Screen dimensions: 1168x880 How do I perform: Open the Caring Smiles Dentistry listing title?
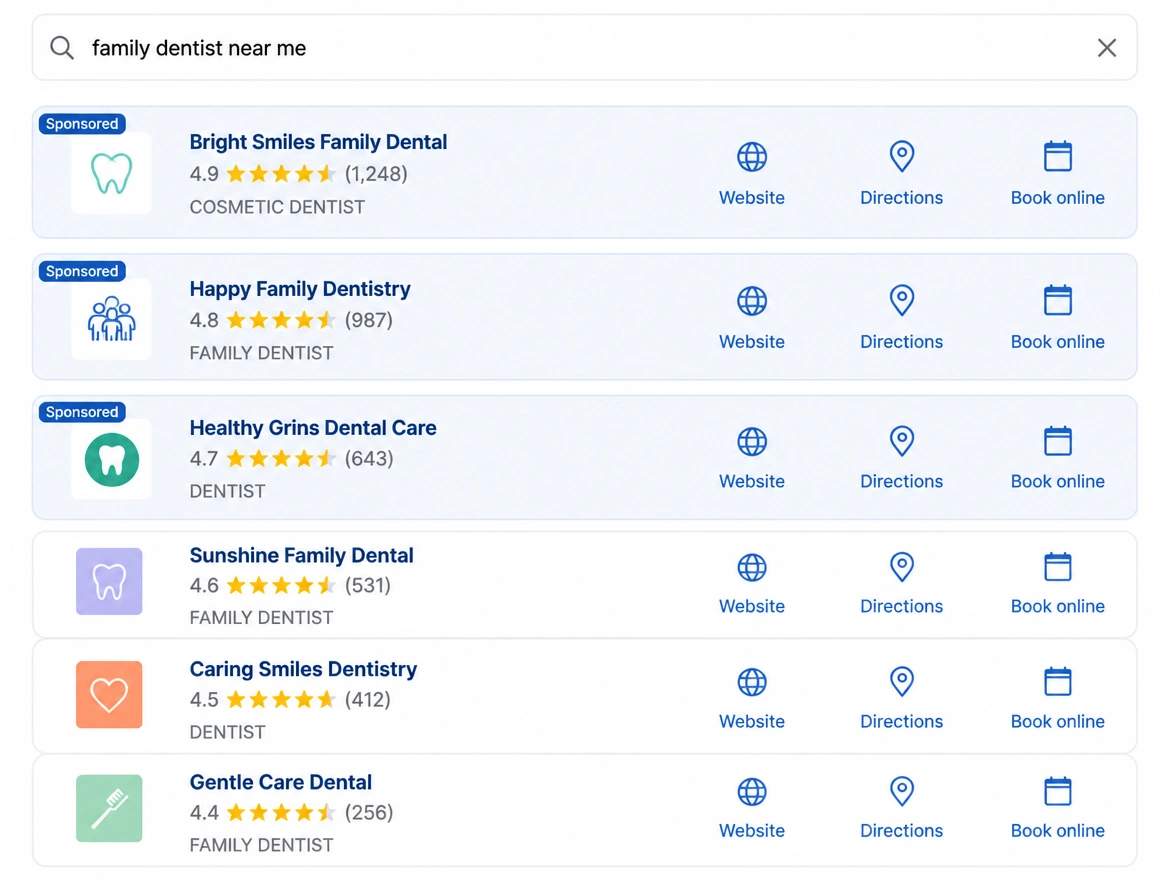point(303,668)
